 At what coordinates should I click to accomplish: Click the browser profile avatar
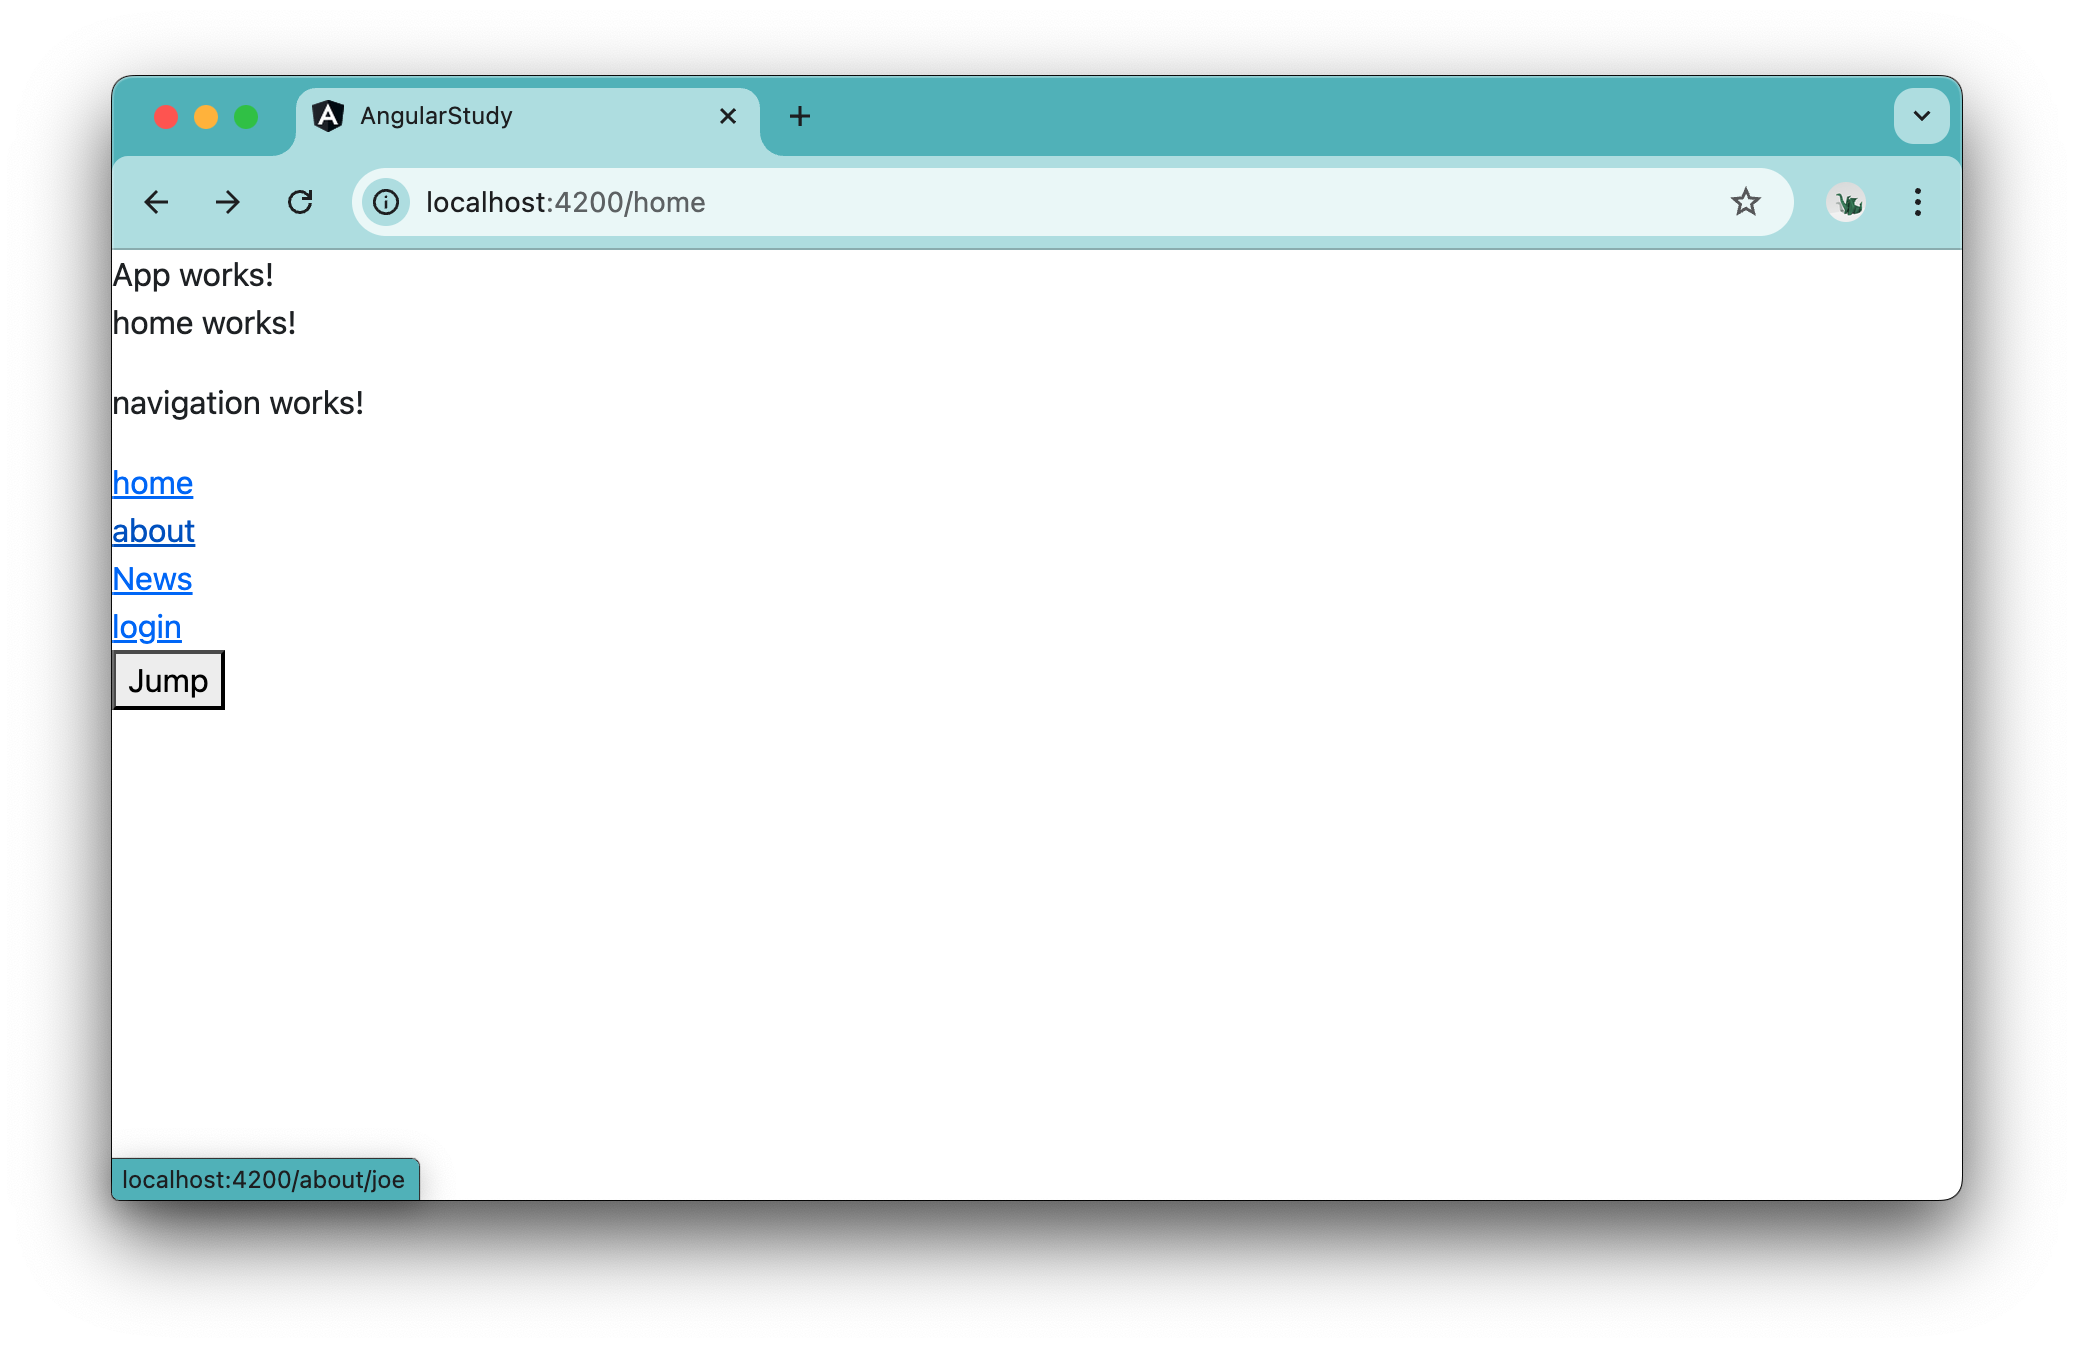click(x=1846, y=202)
